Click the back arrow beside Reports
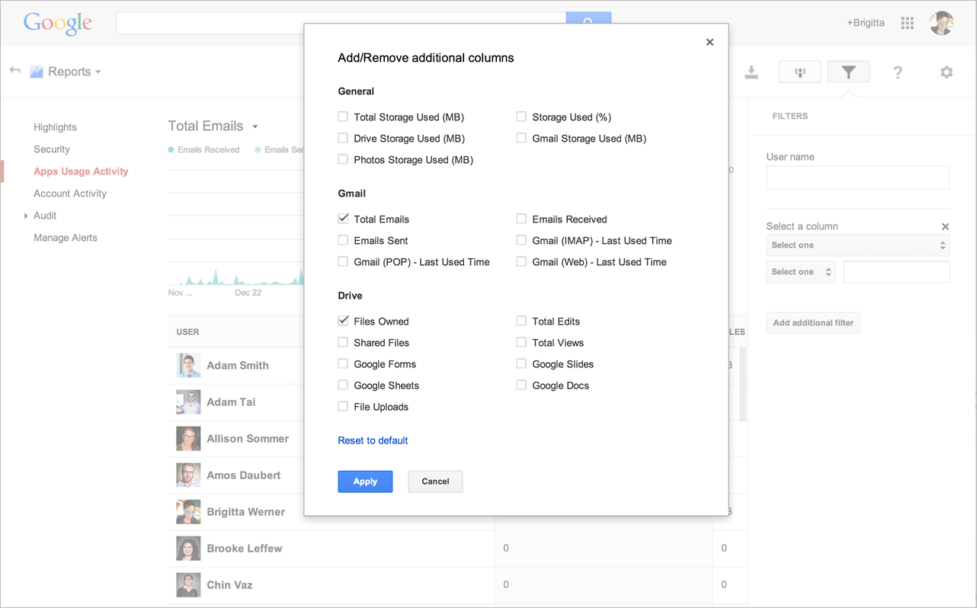 click(x=15, y=71)
